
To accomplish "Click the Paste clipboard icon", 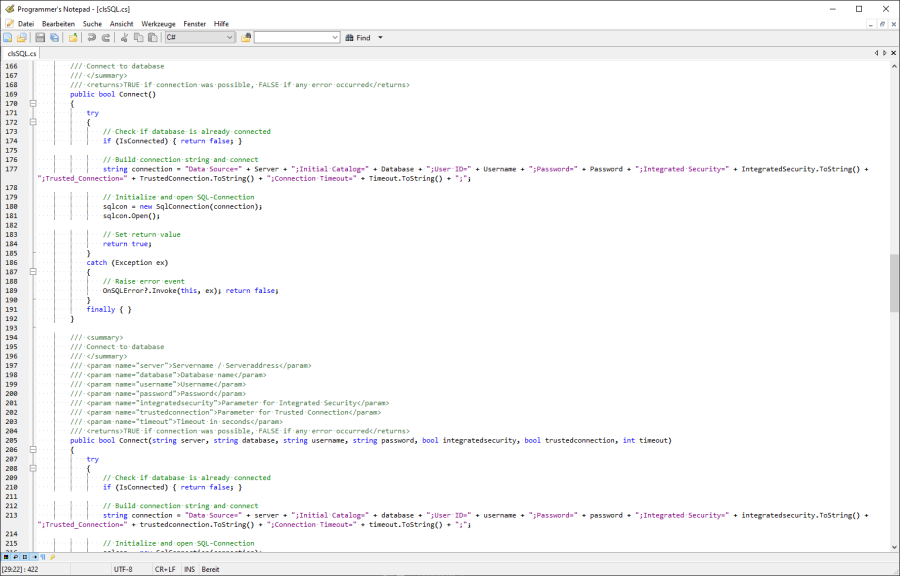I will point(152,37).
